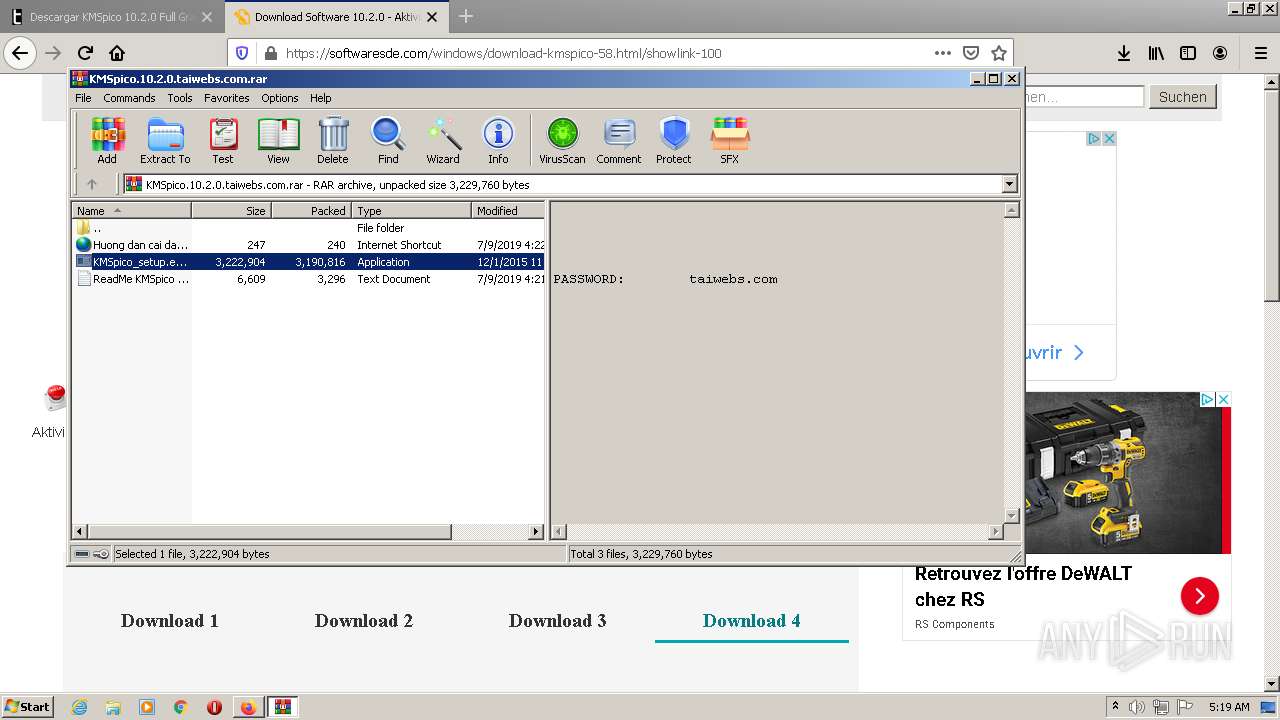Image resolution: width=1280 pixels, height=720 pixels.
Task: Open Firefox account icon
Action: point(1220,53)
